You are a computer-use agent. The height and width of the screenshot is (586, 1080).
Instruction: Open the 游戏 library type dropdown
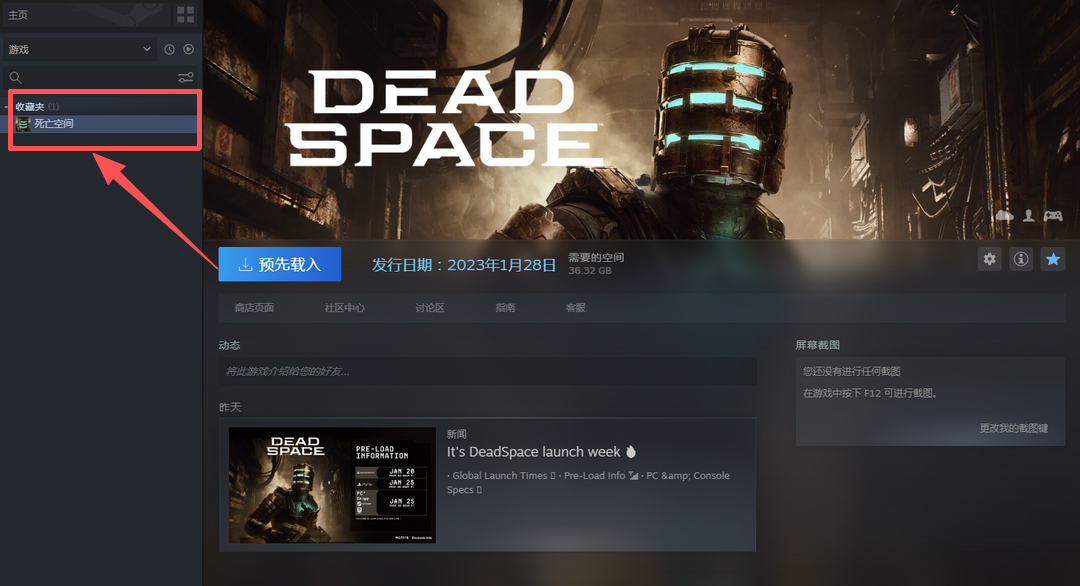point(79,49)
